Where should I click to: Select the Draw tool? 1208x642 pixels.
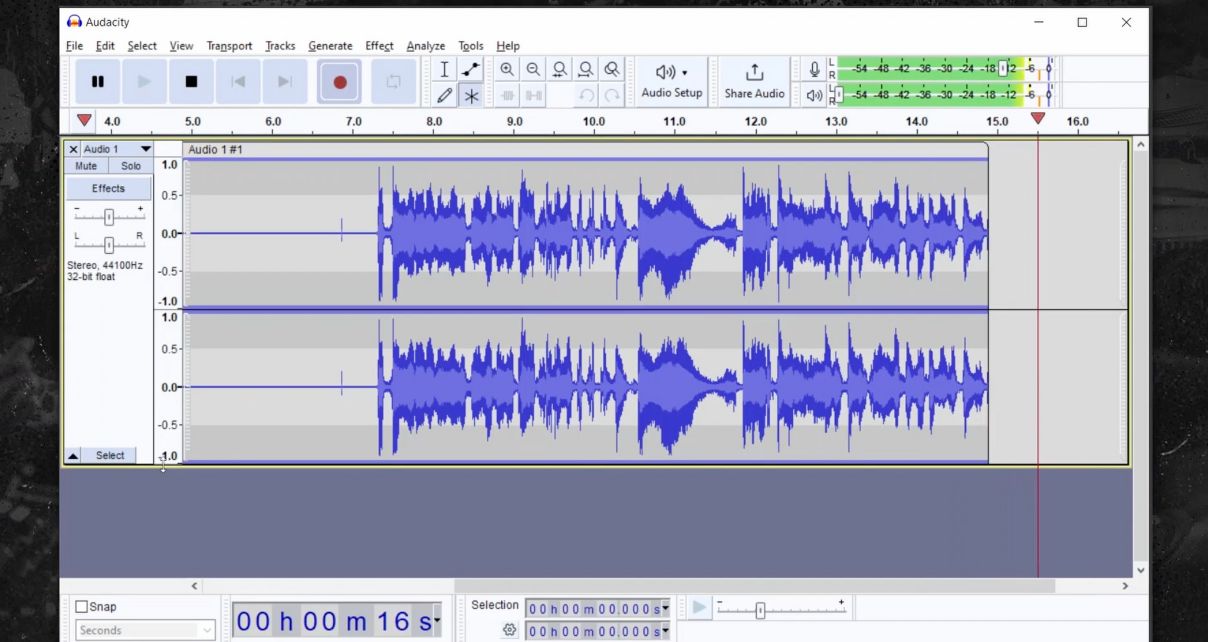pos(444,96)
